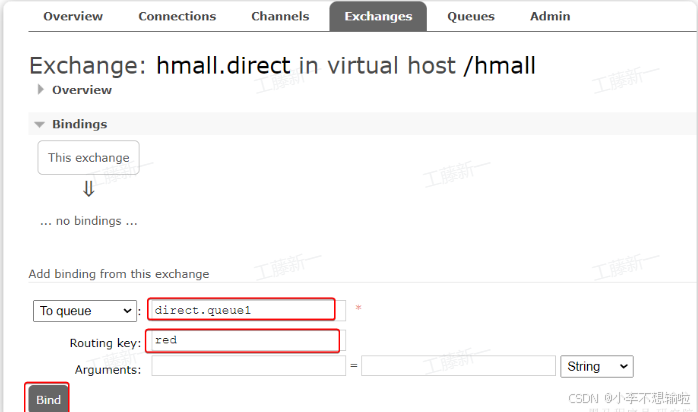Collapse the Bindings section triangle
The width and height of the screenshot is (698, 412).
(x=40, y=125)
